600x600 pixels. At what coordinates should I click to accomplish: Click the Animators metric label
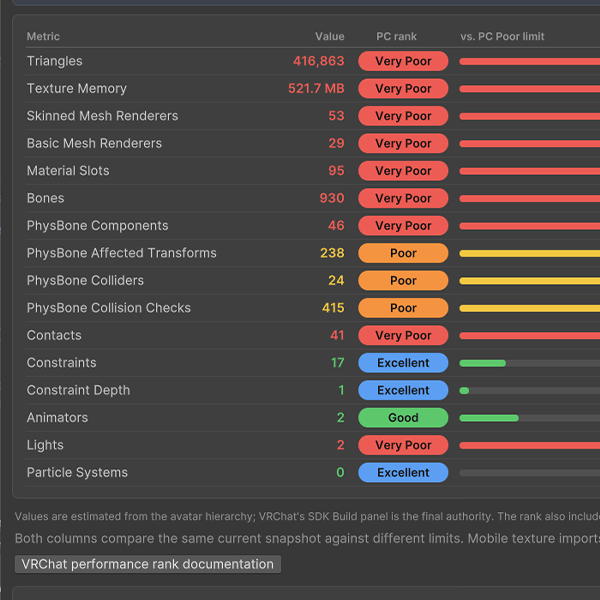coord(57,417)
